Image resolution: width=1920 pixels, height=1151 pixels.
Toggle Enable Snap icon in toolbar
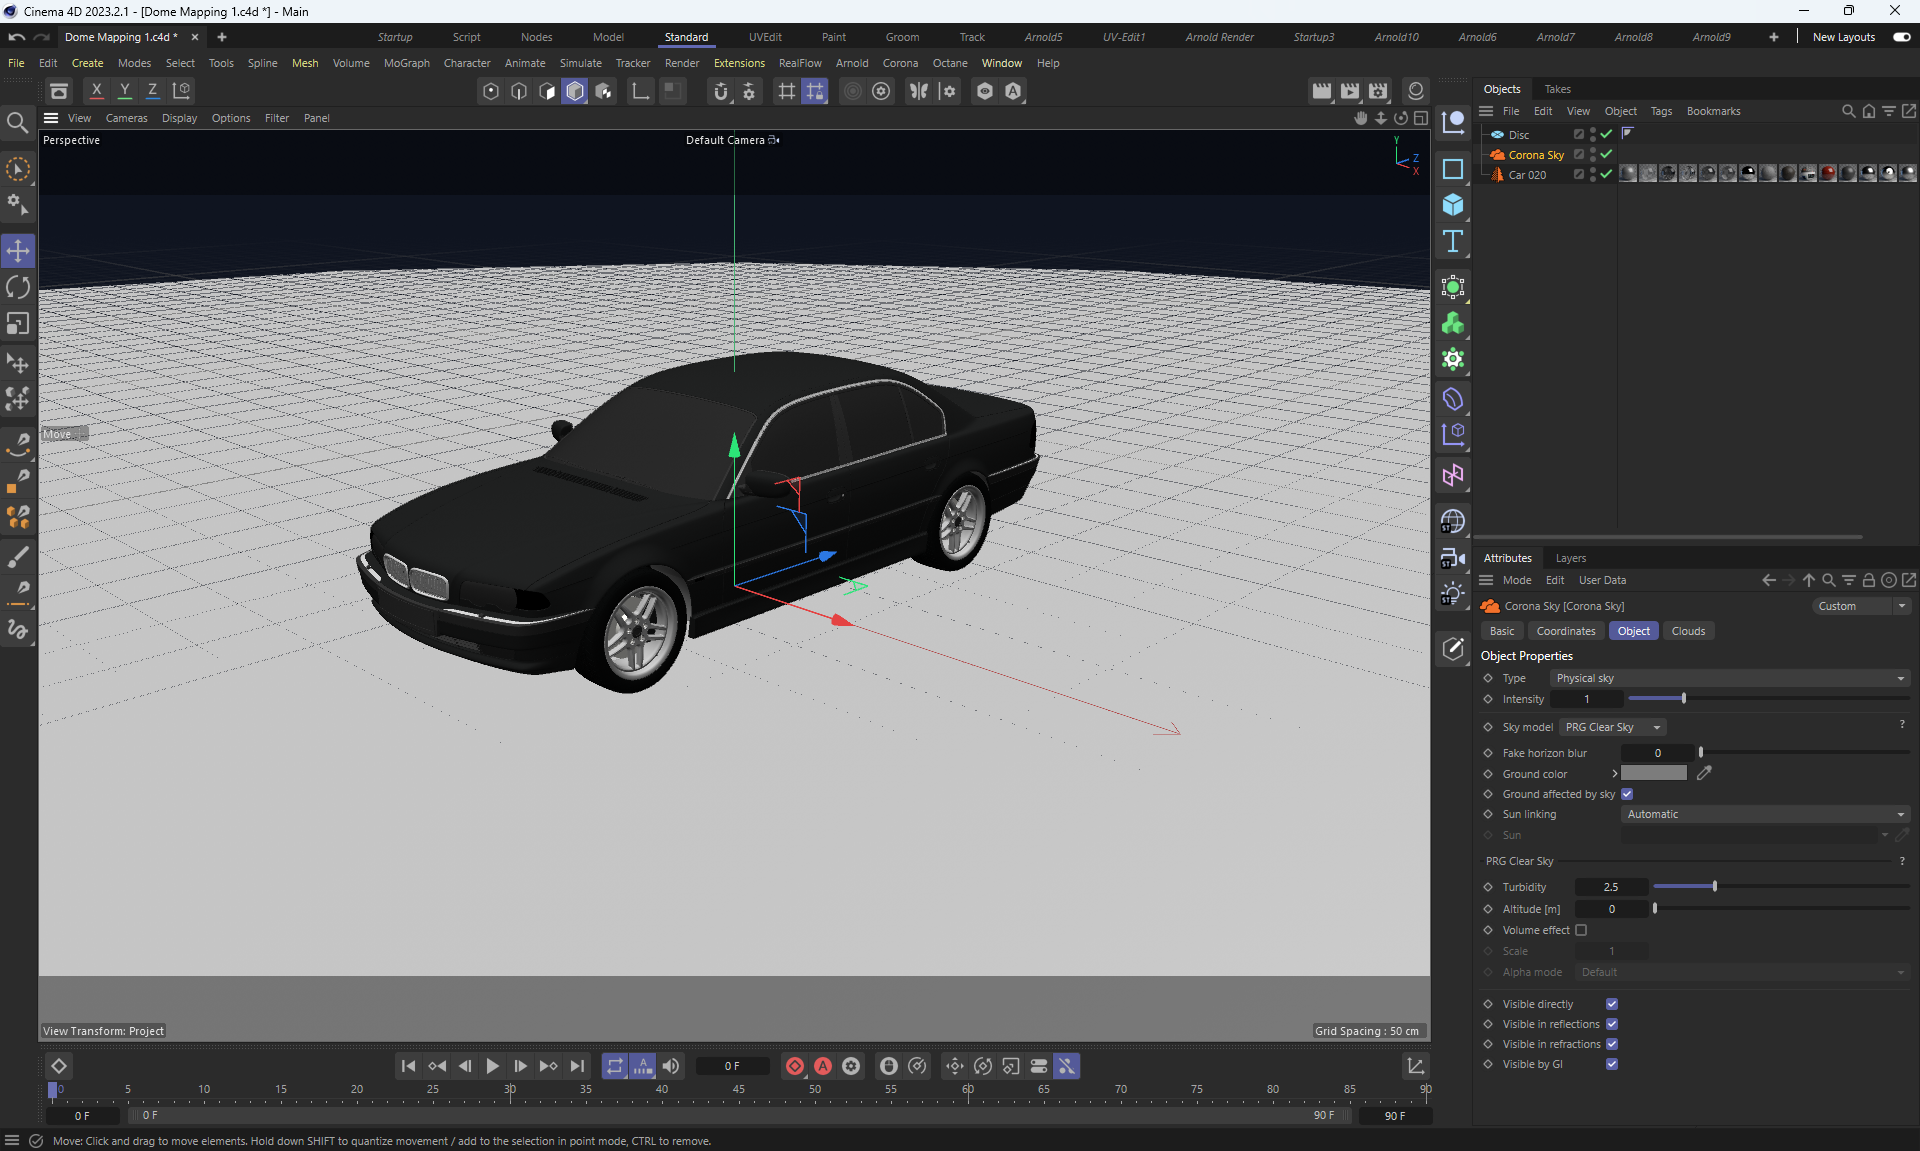click(720, 91)
